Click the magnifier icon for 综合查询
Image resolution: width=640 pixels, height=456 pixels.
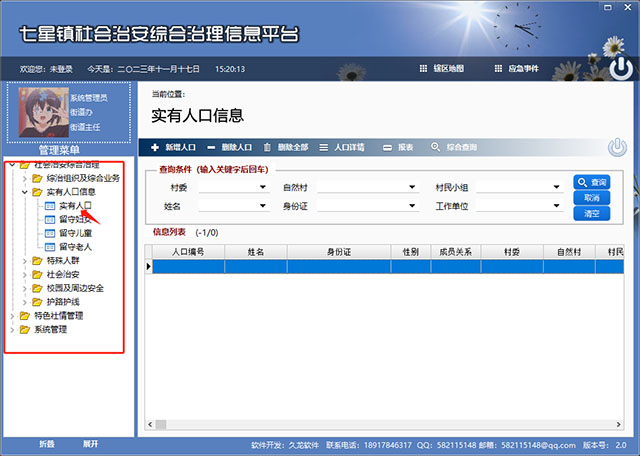pyautogui.click(x=436, y=147)
